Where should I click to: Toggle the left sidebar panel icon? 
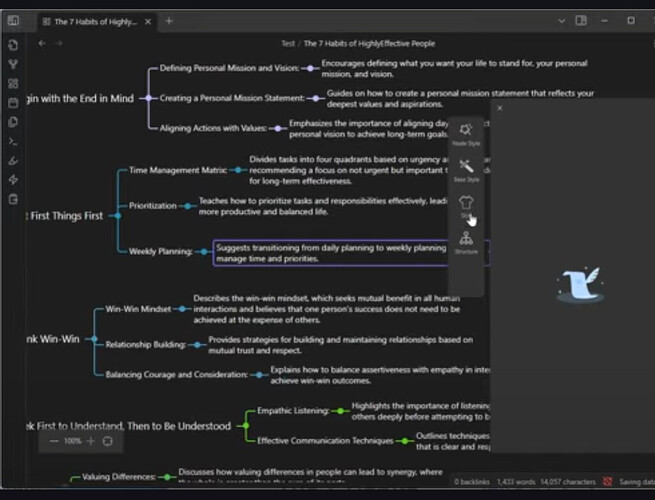click(13, 21)
